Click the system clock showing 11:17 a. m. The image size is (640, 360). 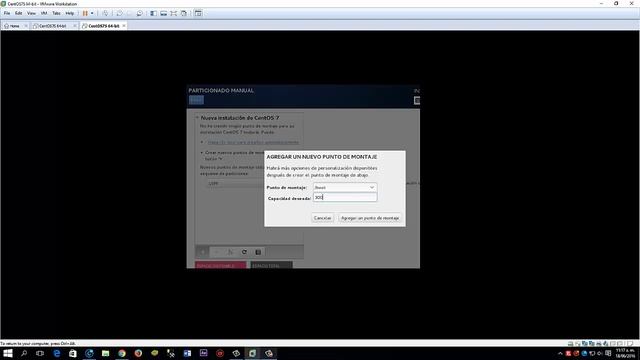625,353
